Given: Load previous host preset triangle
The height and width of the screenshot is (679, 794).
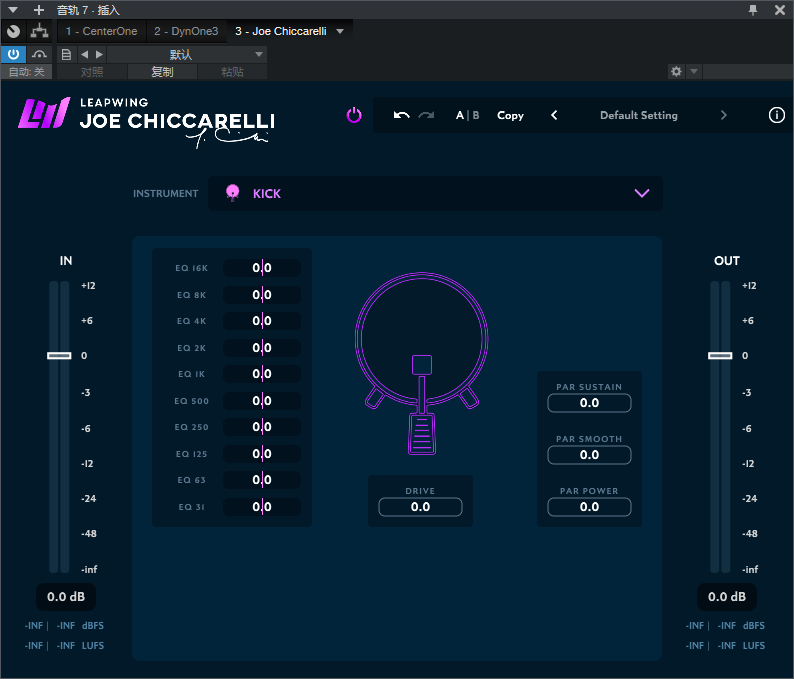Looking at the screenshot, I should pyautogui.click(x=85, y=54).
